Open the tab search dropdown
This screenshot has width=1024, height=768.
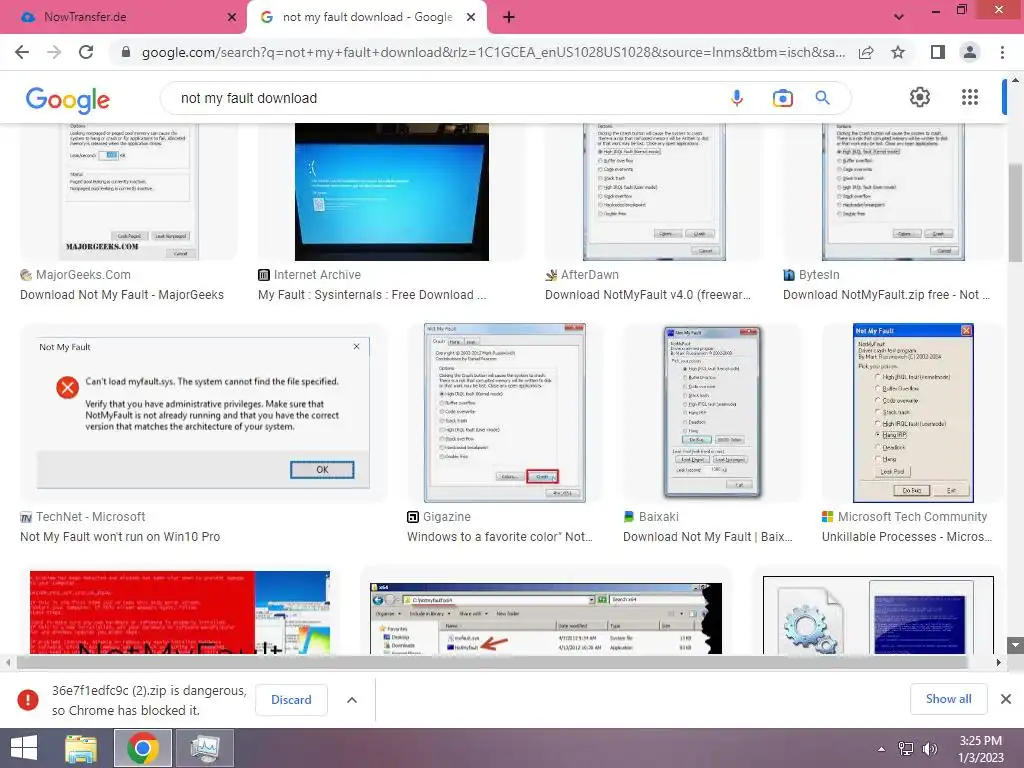(899, 18)
